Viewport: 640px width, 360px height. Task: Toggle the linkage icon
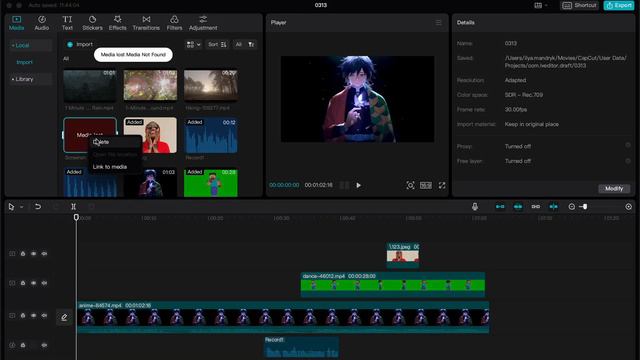(536, 207)
